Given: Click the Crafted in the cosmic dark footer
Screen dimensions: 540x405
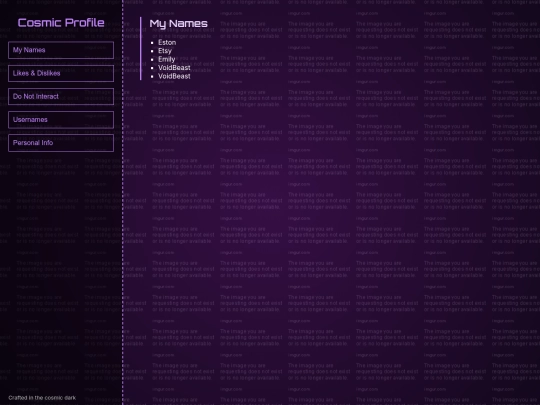Looking at the screenshot, I should click(42, 398).
